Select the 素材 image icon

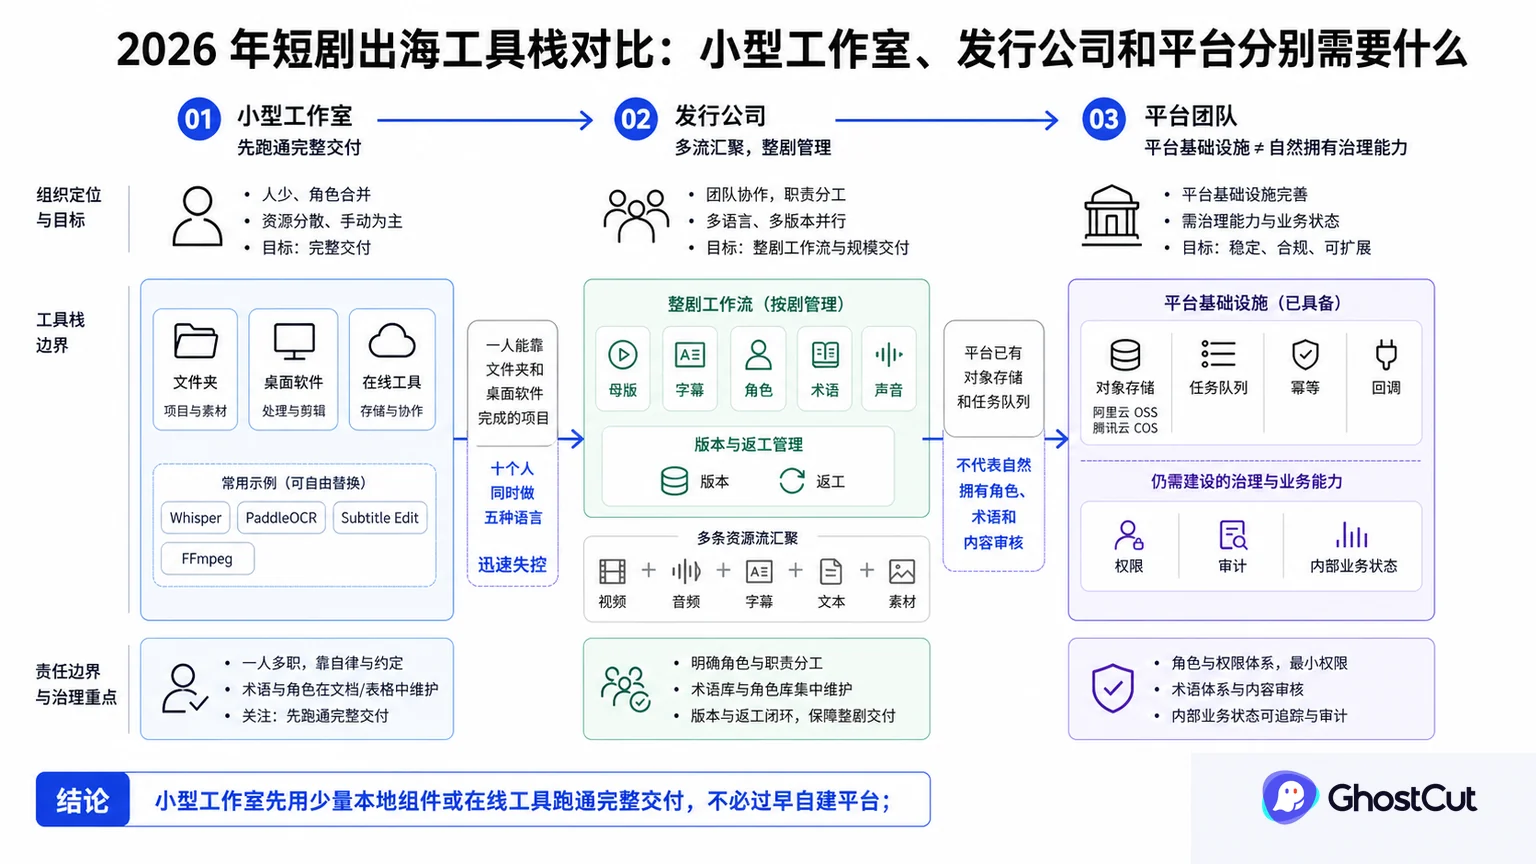point(902,571)
